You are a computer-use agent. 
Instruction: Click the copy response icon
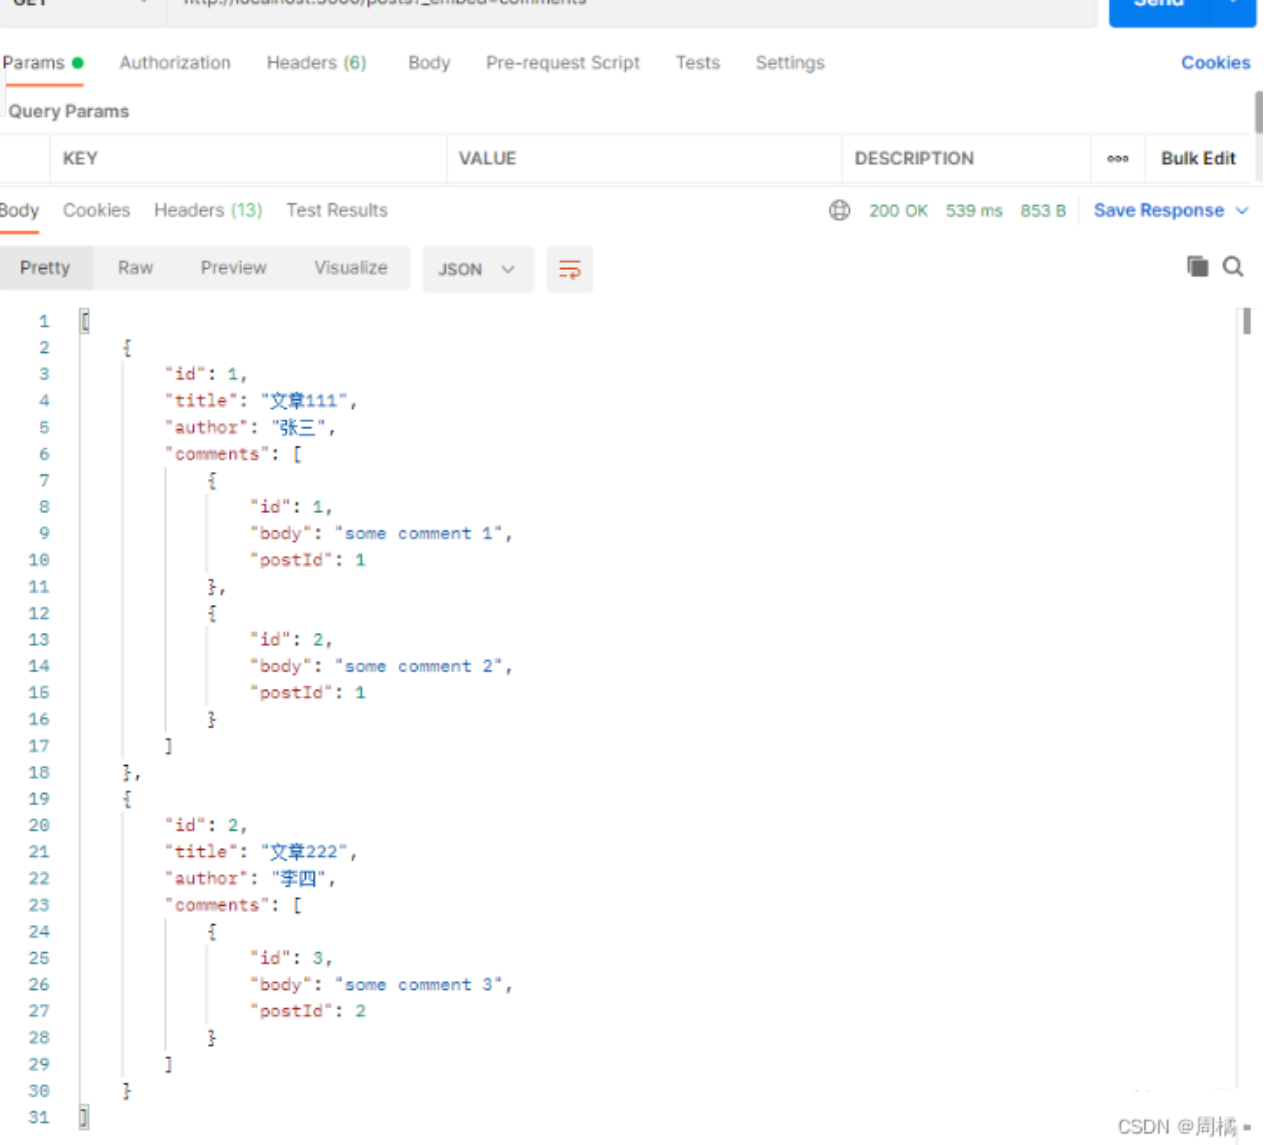click(1197, 266)
